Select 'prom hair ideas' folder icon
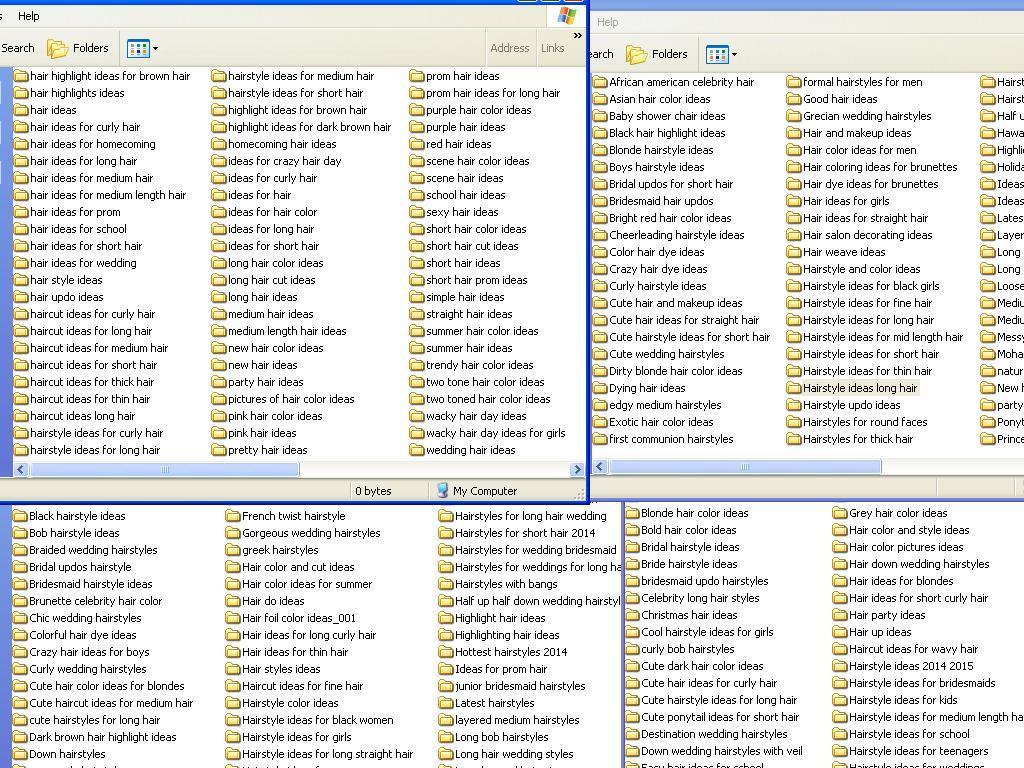 [x=417, y=76]
